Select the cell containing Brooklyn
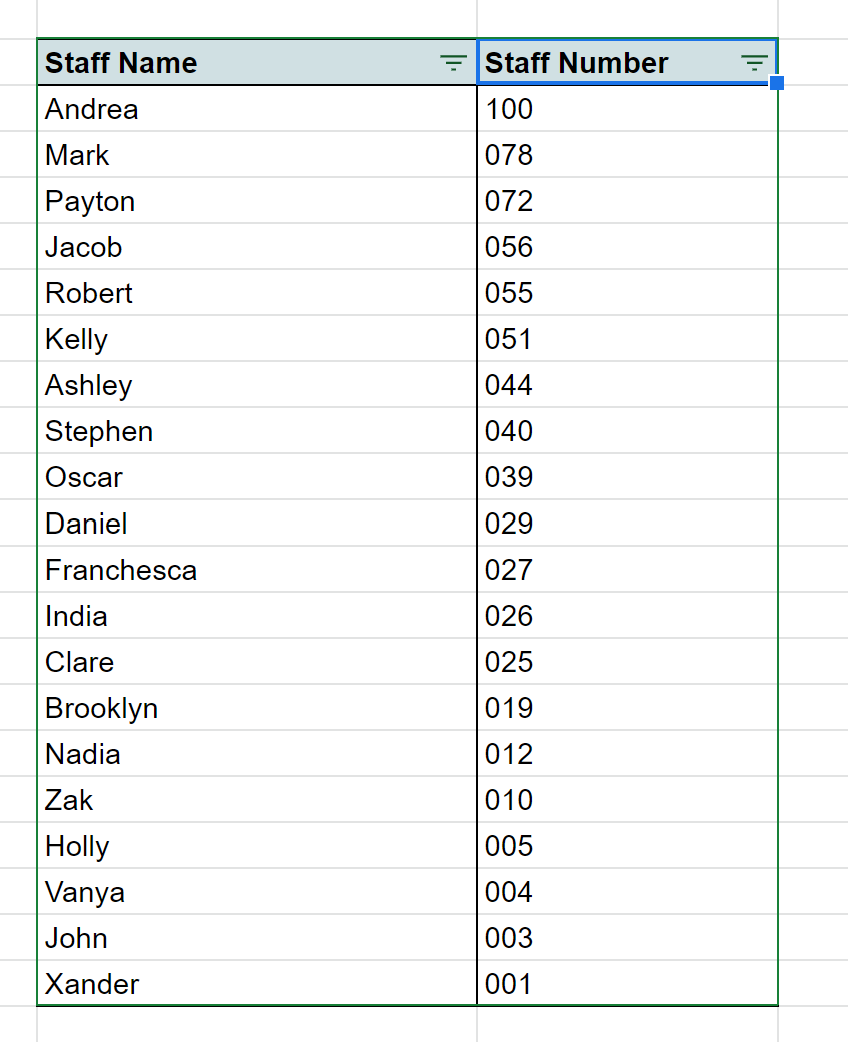The height and width of the screenshot is (1042, 848). 257,708
